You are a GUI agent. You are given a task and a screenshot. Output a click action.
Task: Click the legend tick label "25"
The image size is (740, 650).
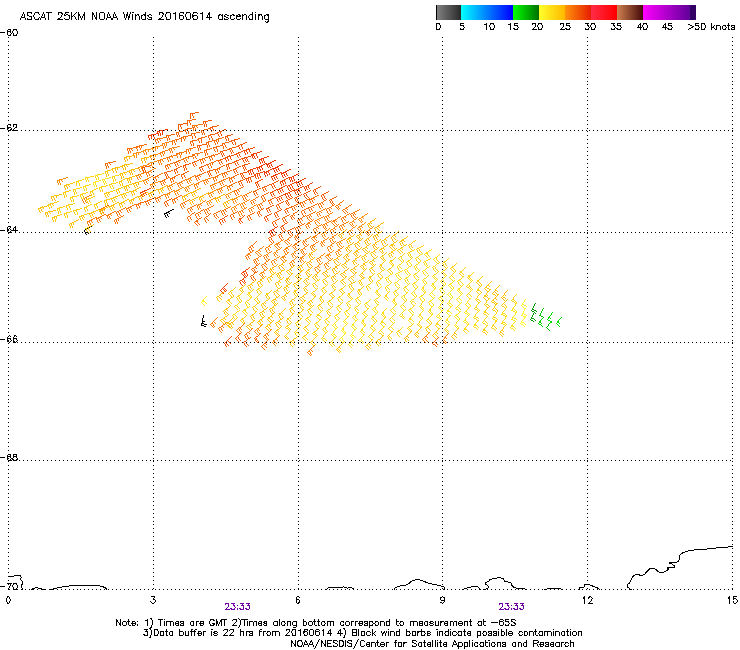click(x=565, y=27)
